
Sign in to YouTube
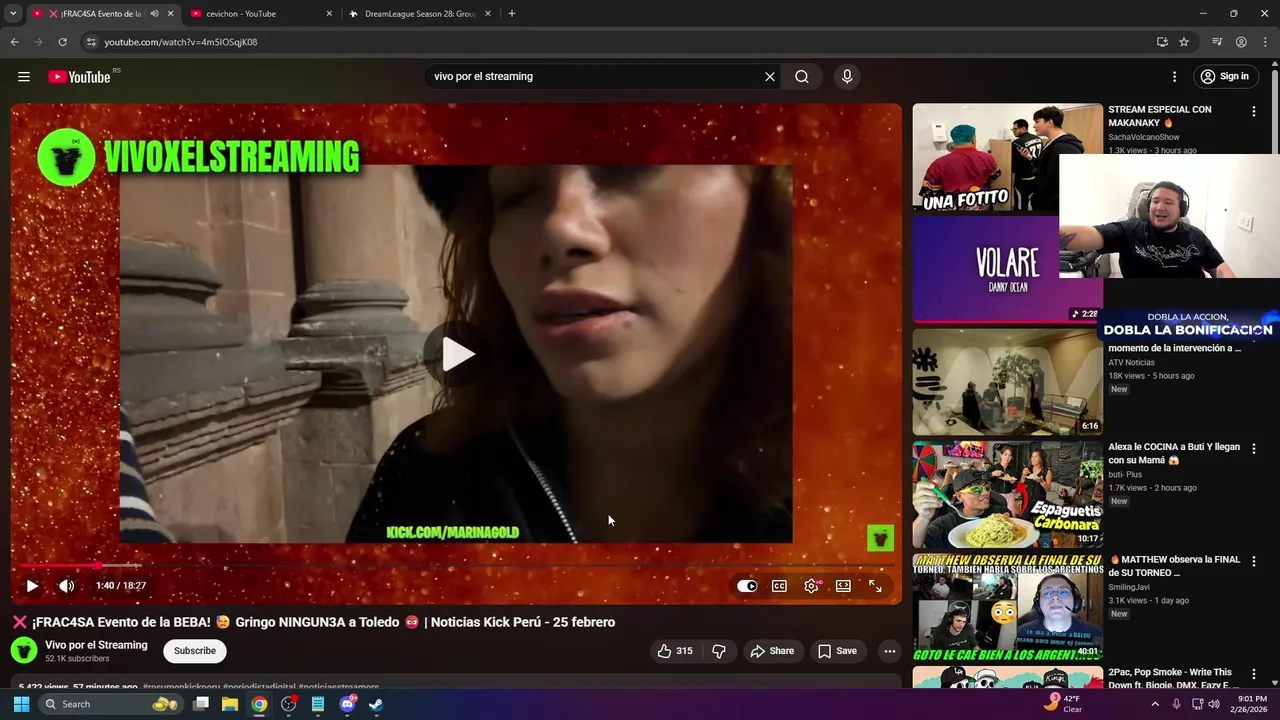click(1225, 77)
